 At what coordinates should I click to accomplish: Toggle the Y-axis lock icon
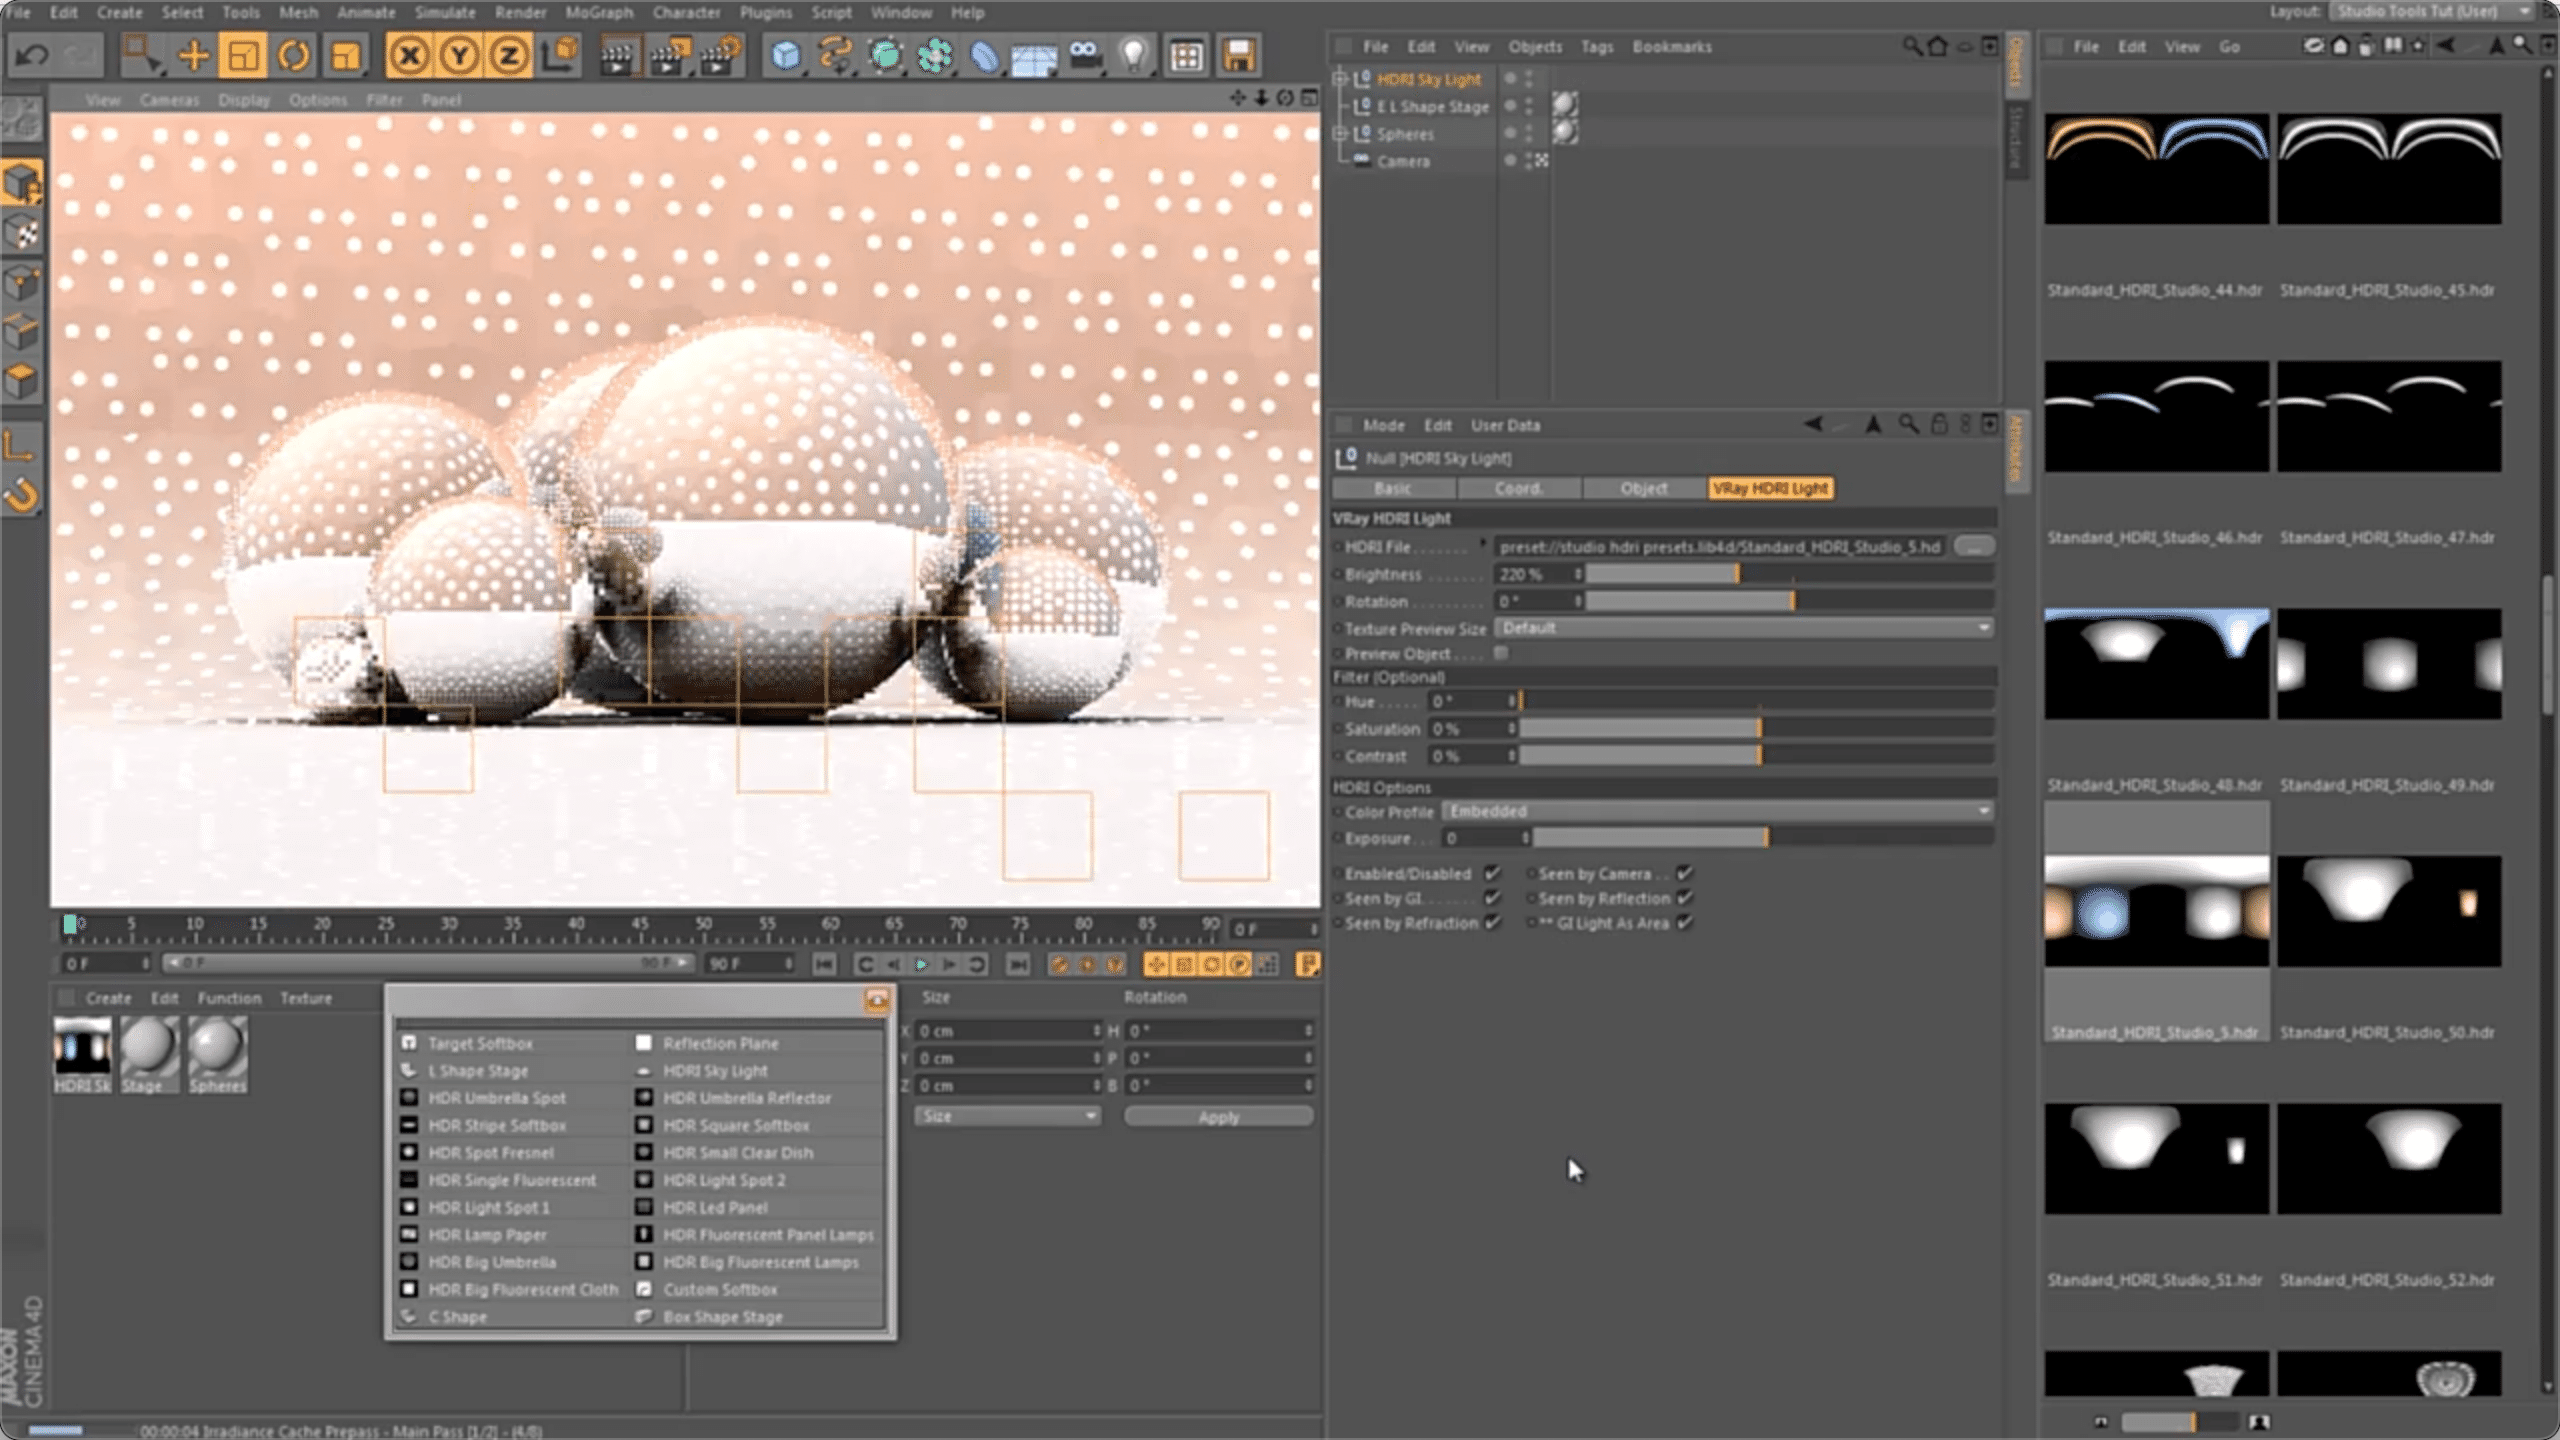460,57
